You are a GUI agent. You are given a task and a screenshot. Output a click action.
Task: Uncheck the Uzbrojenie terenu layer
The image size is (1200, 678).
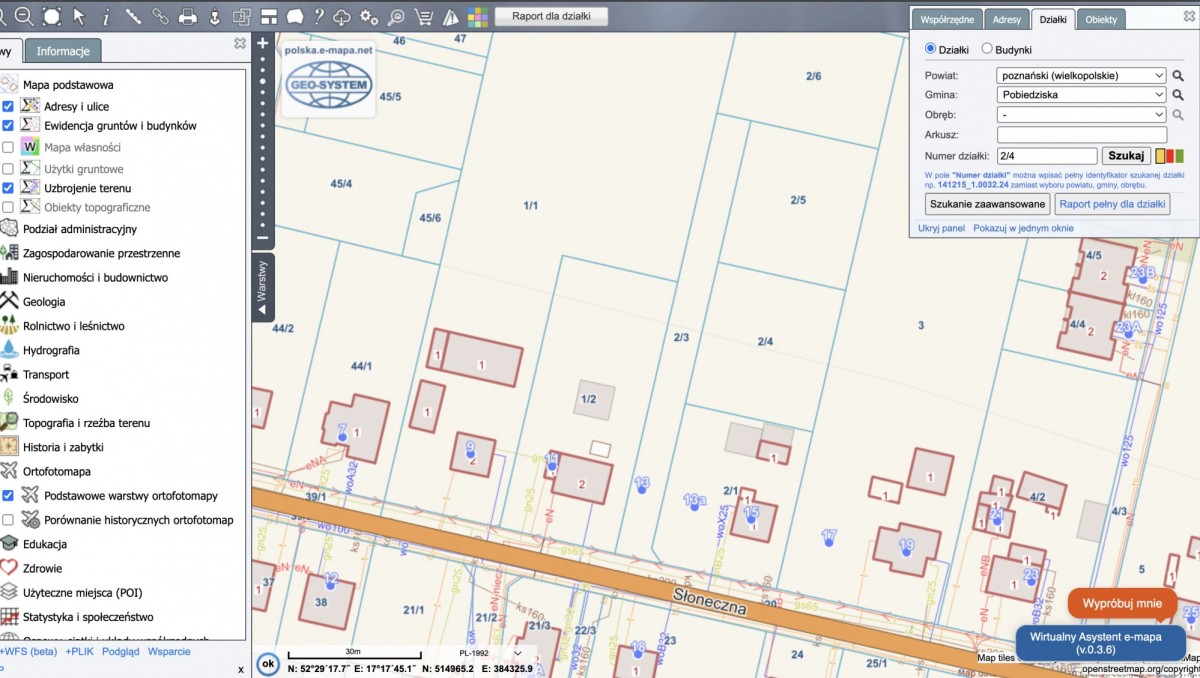8,188
